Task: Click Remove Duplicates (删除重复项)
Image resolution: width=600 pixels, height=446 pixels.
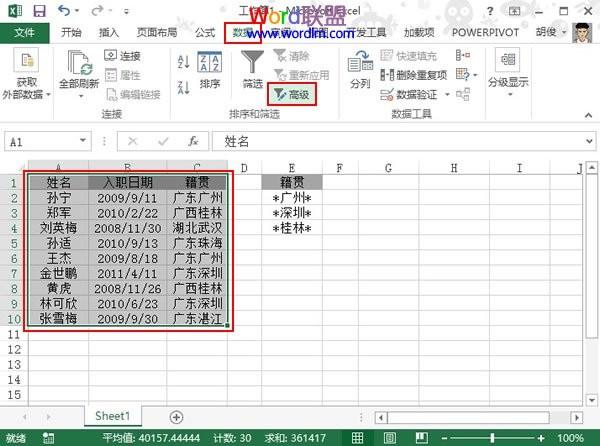Action: click(x=414, y=75)
